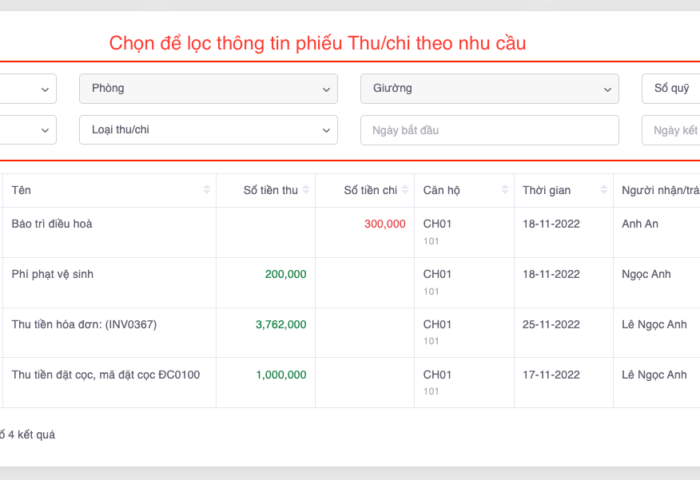Click the Ngày bắt đầu date field
This screenshot has height=480, width=700.
(x=489, y=130)
